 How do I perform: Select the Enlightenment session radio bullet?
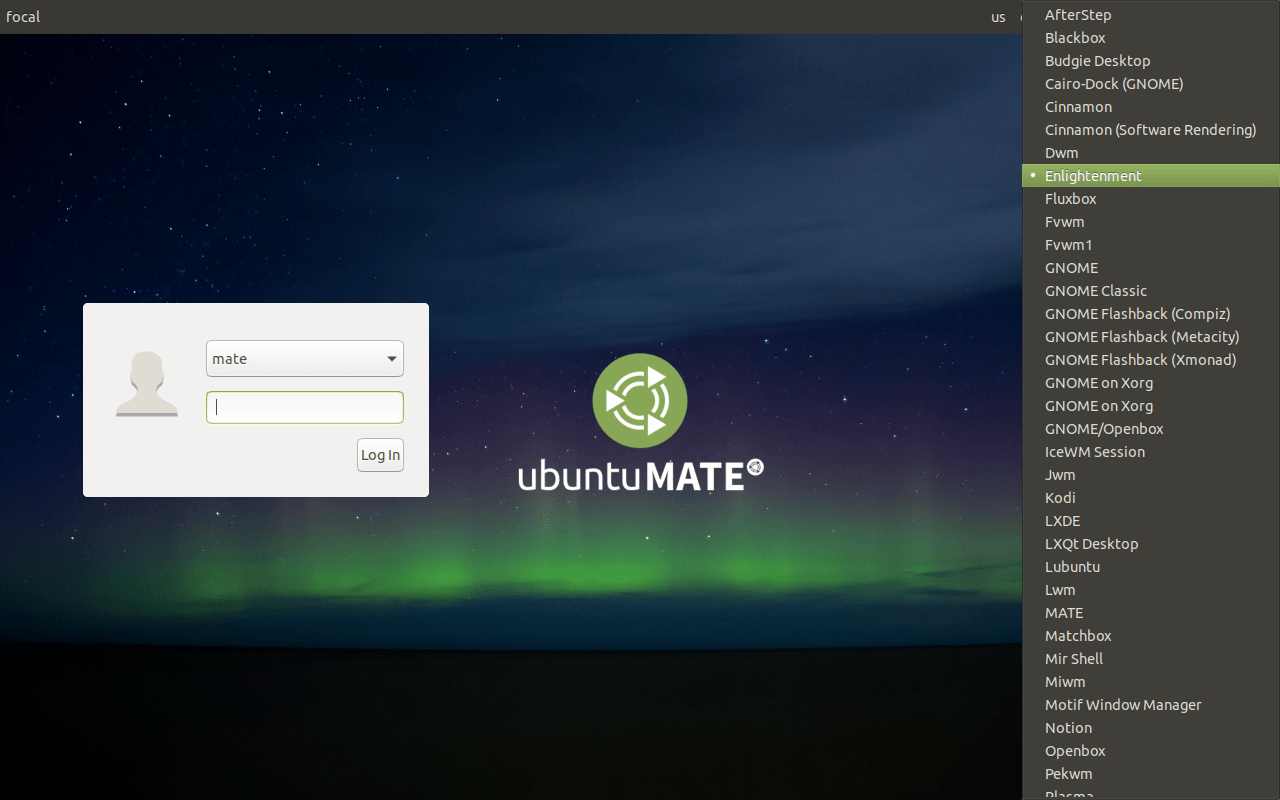pos(1031,175)
